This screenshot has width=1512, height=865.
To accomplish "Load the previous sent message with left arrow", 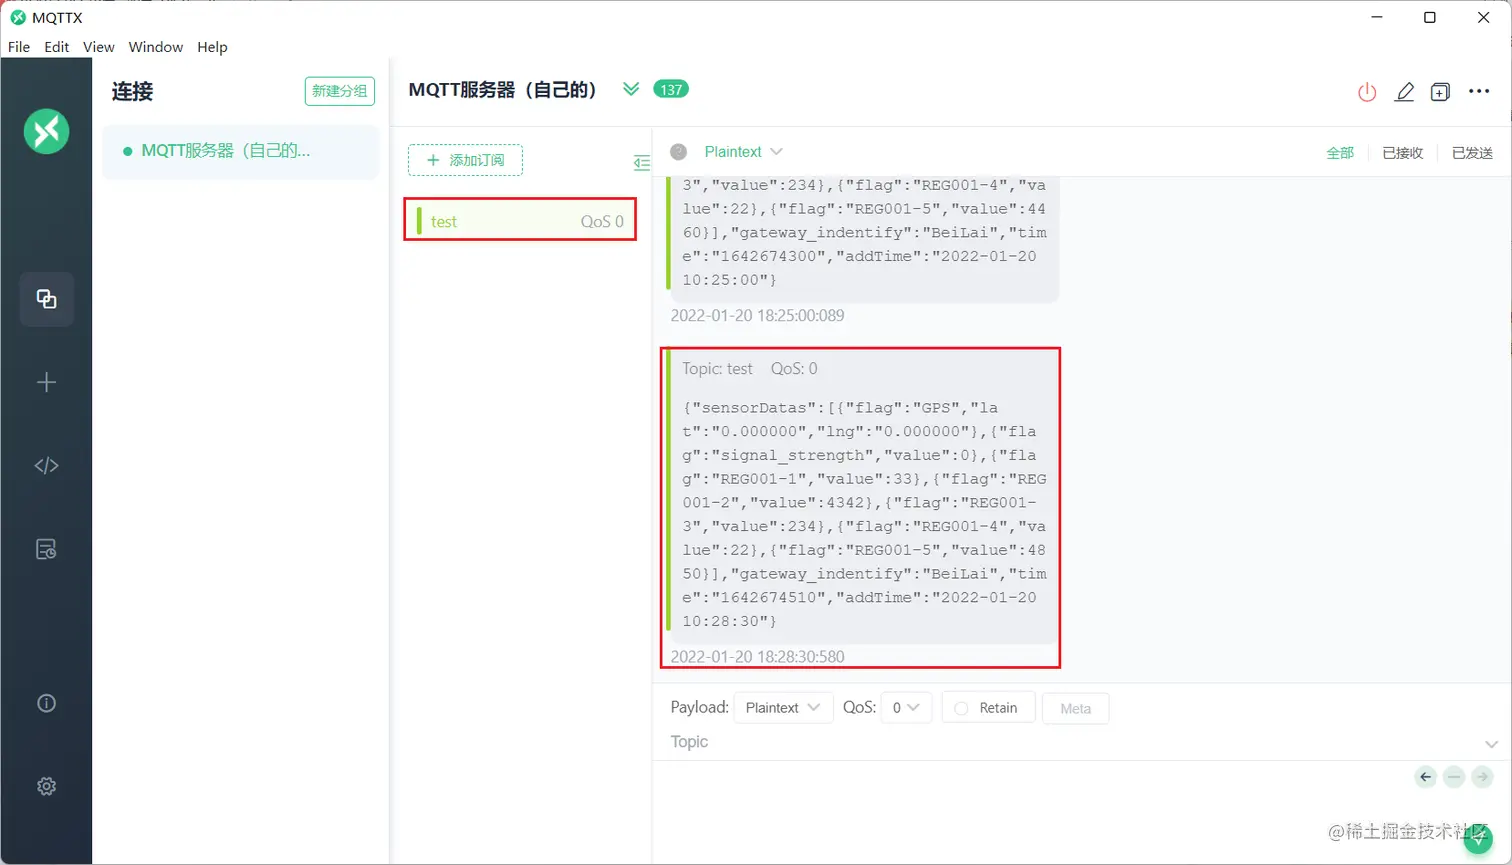I will coord(1426,777).
